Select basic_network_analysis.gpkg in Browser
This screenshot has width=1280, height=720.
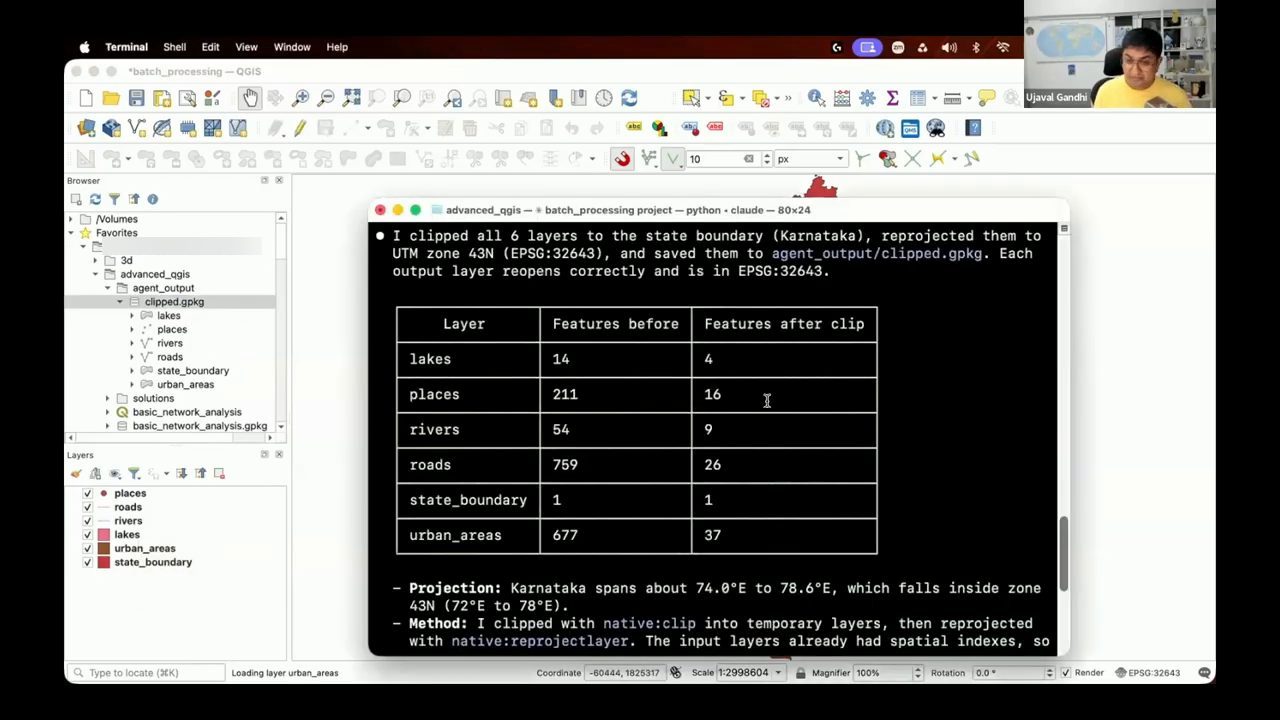[199, 426]
